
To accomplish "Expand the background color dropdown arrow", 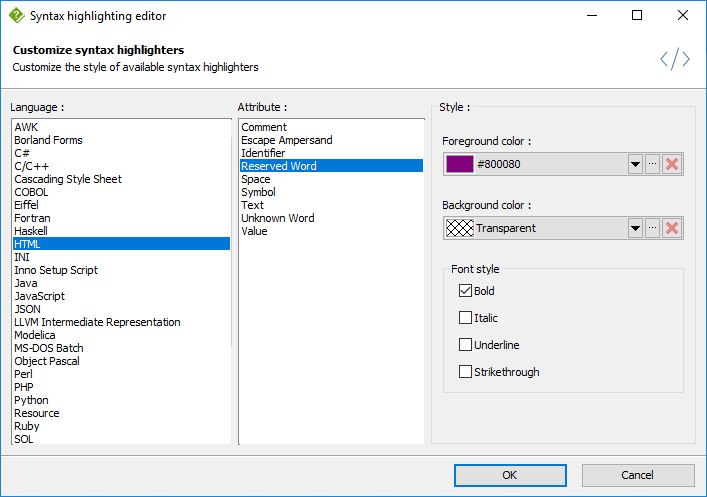I will 635,228.
